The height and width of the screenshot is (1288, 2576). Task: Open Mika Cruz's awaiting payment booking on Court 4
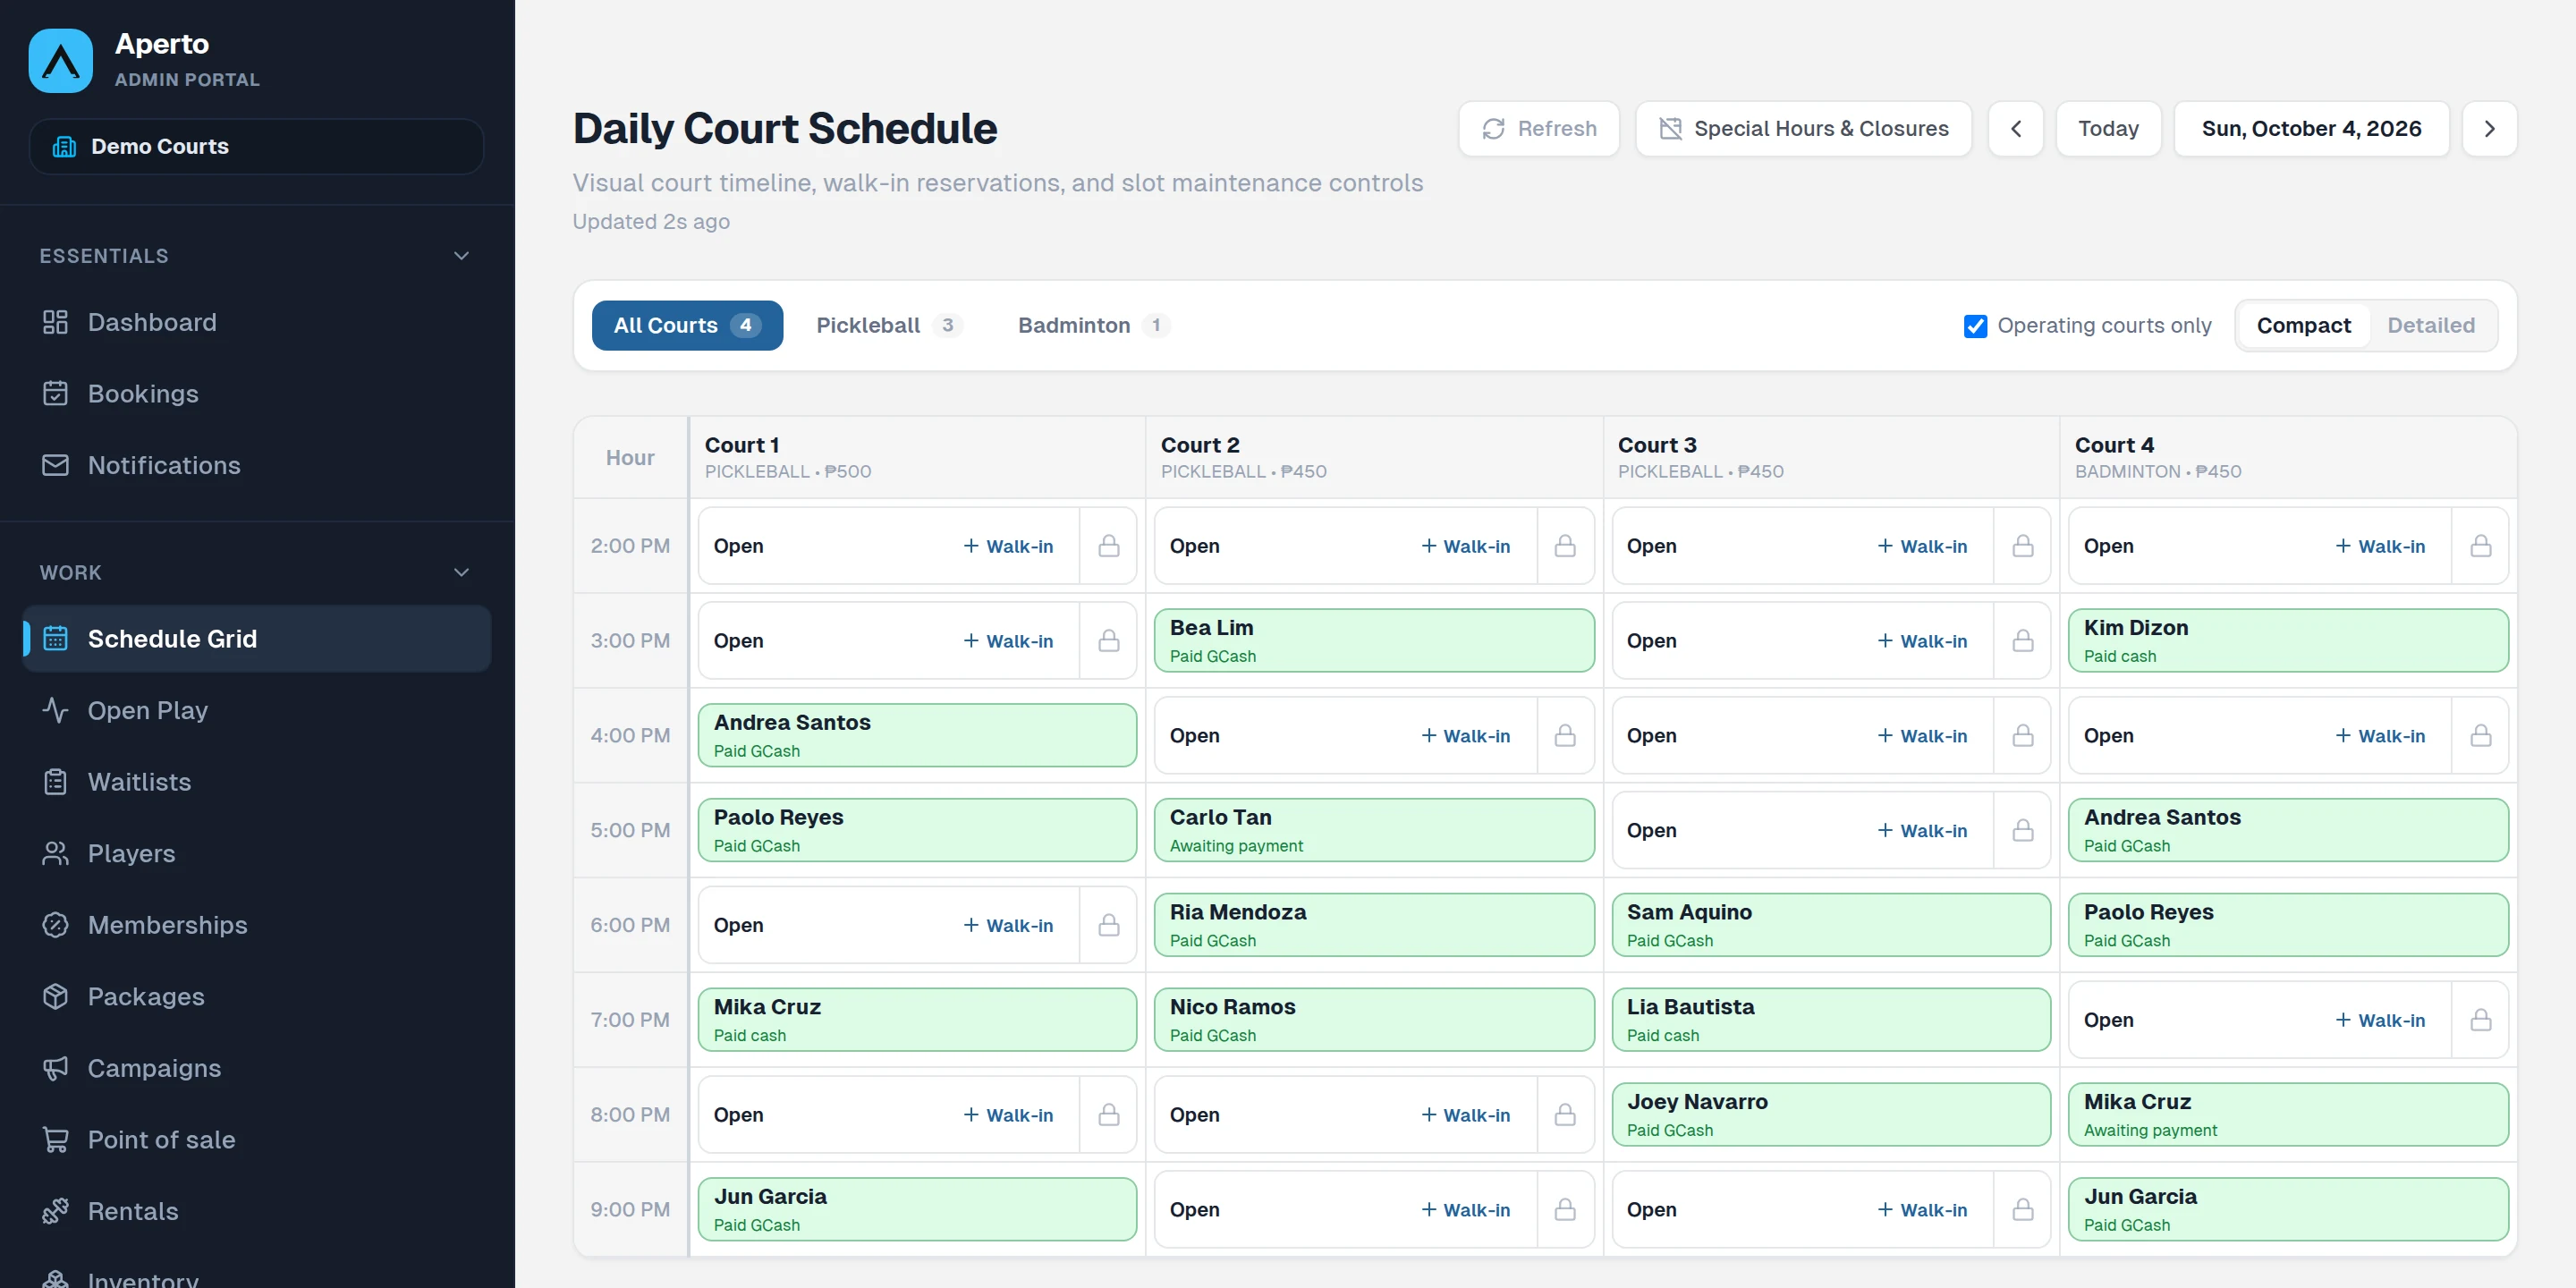pos(2288,1114)
